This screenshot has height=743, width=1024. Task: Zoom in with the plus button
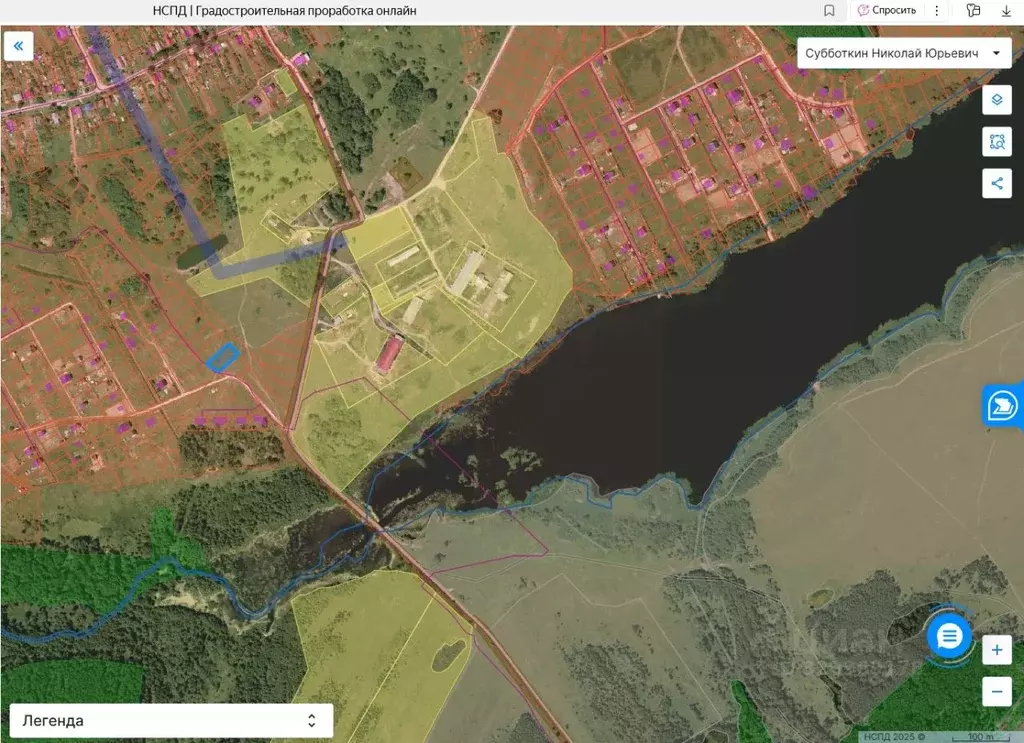[996, 651]
